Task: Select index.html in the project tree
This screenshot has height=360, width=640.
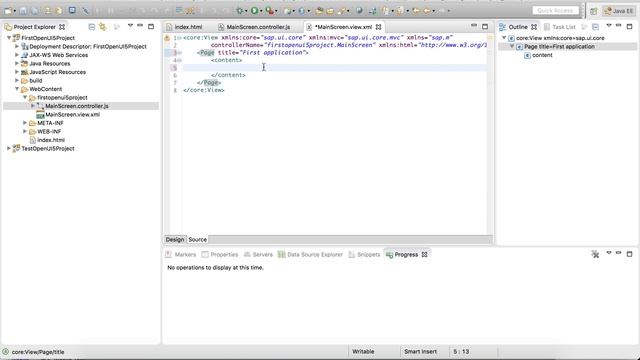Action: [51, 140]
